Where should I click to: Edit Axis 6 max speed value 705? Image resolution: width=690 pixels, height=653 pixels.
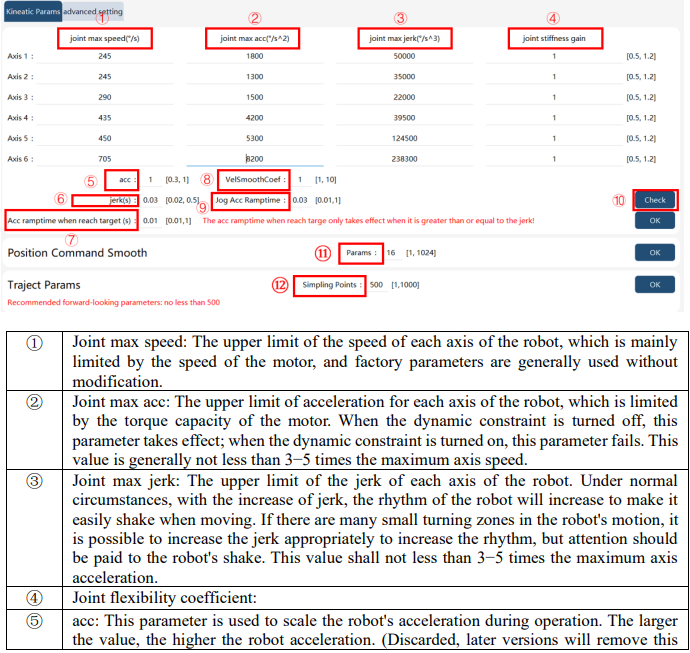[105, 159]
